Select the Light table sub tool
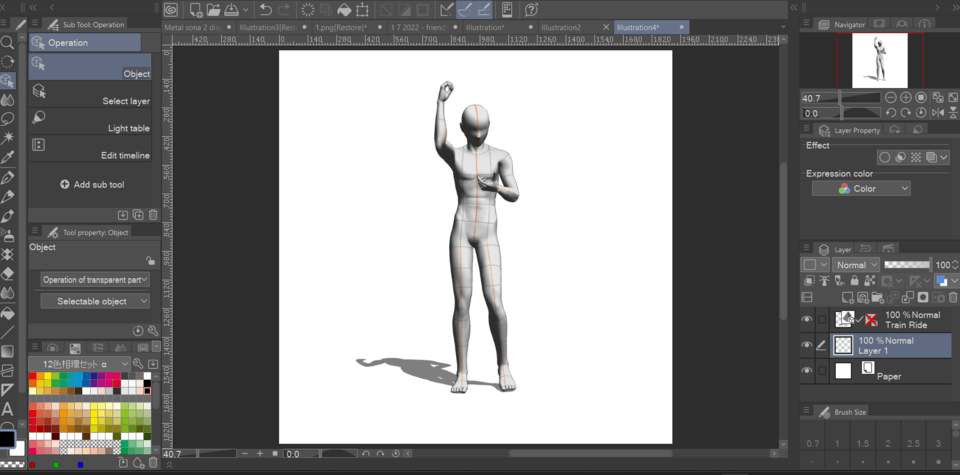This screenshot has width=960, height=475. coord(90,121)
